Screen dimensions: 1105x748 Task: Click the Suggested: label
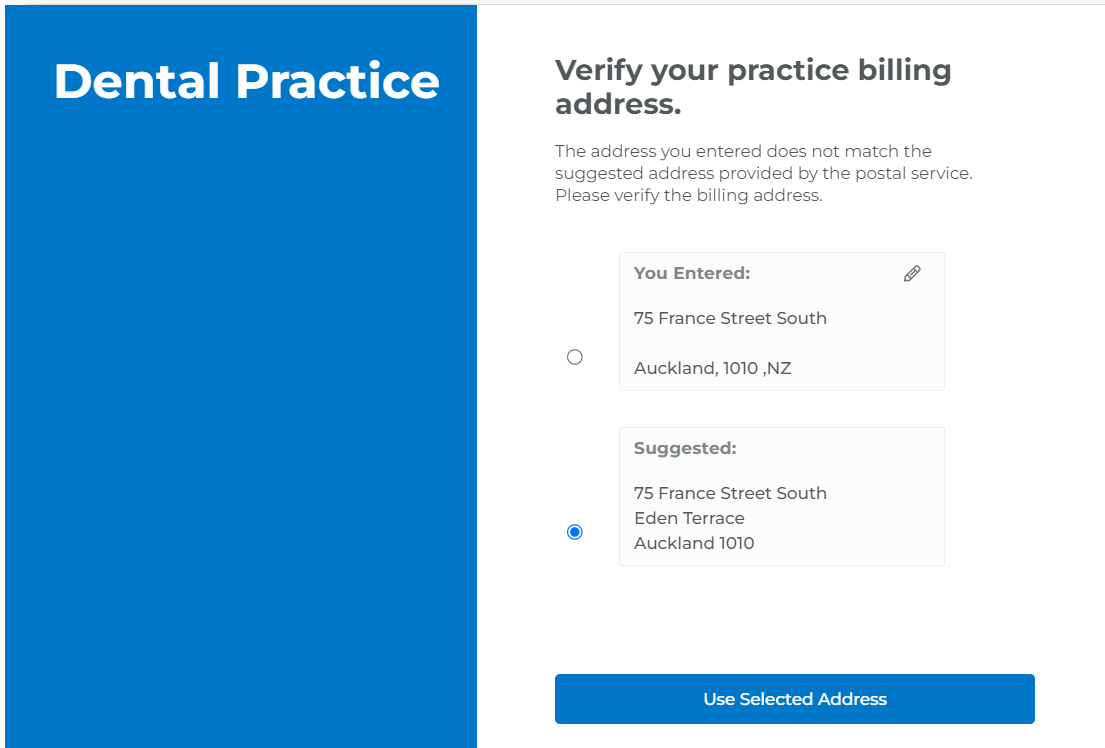[x=685, y=448]
